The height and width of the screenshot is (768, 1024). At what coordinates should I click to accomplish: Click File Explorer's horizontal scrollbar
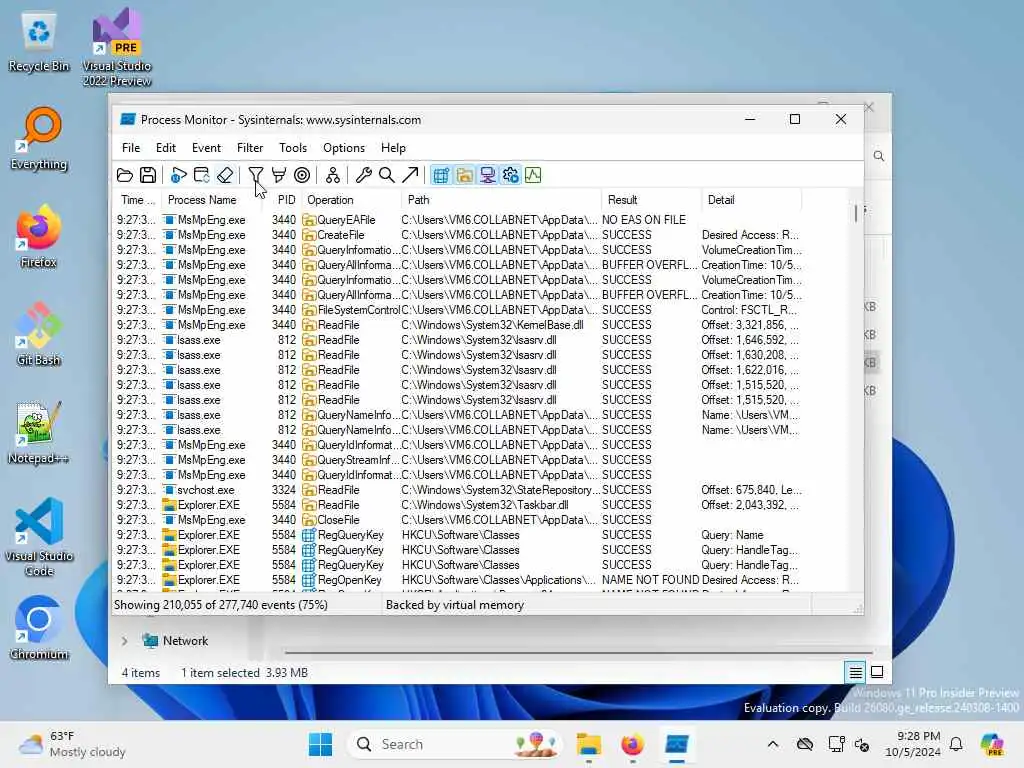click(579, 652)
